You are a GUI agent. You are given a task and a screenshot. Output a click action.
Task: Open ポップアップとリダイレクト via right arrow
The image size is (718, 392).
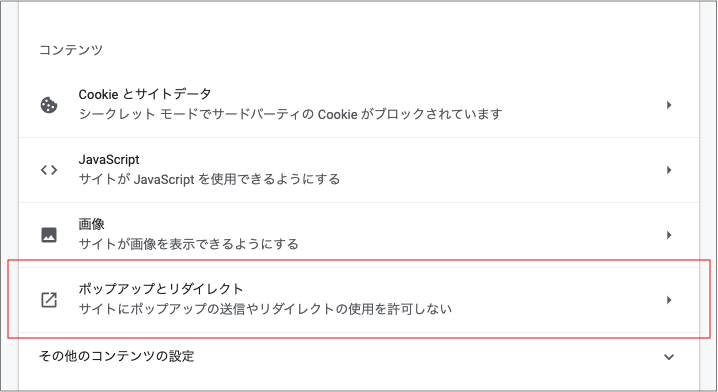tap(669, 300)
